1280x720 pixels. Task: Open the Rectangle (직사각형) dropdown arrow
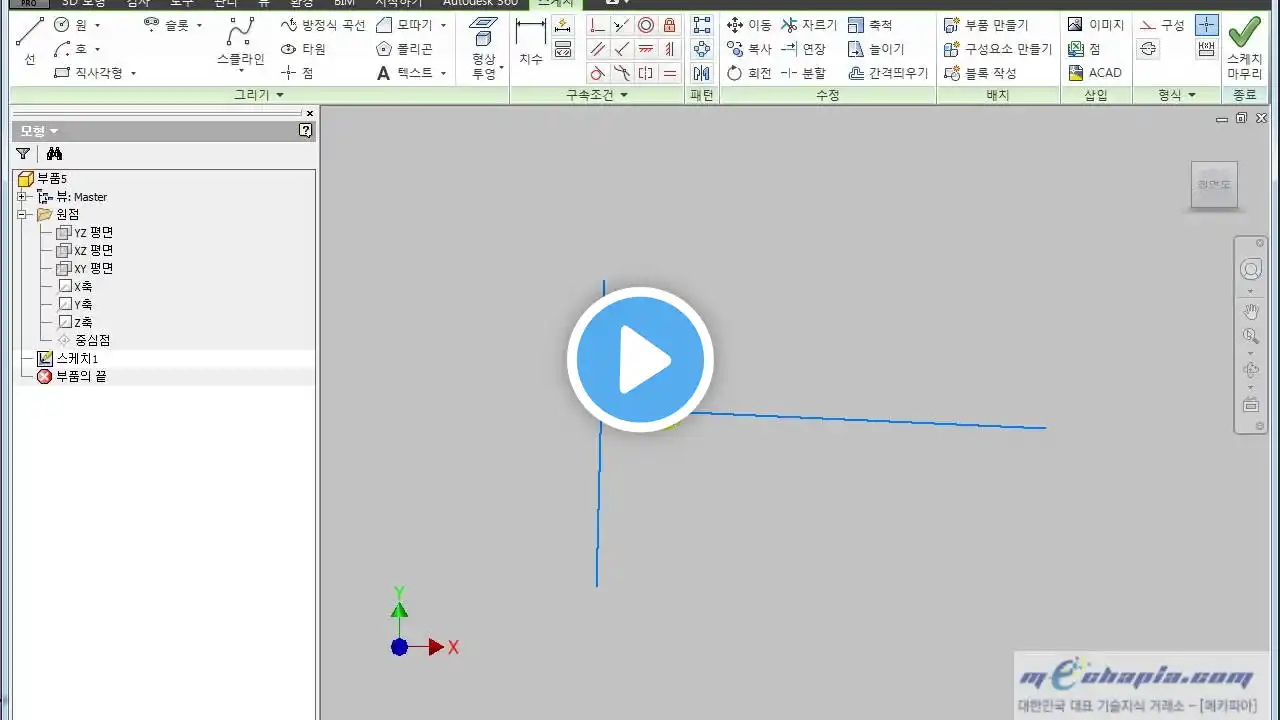tap(133, 74)
